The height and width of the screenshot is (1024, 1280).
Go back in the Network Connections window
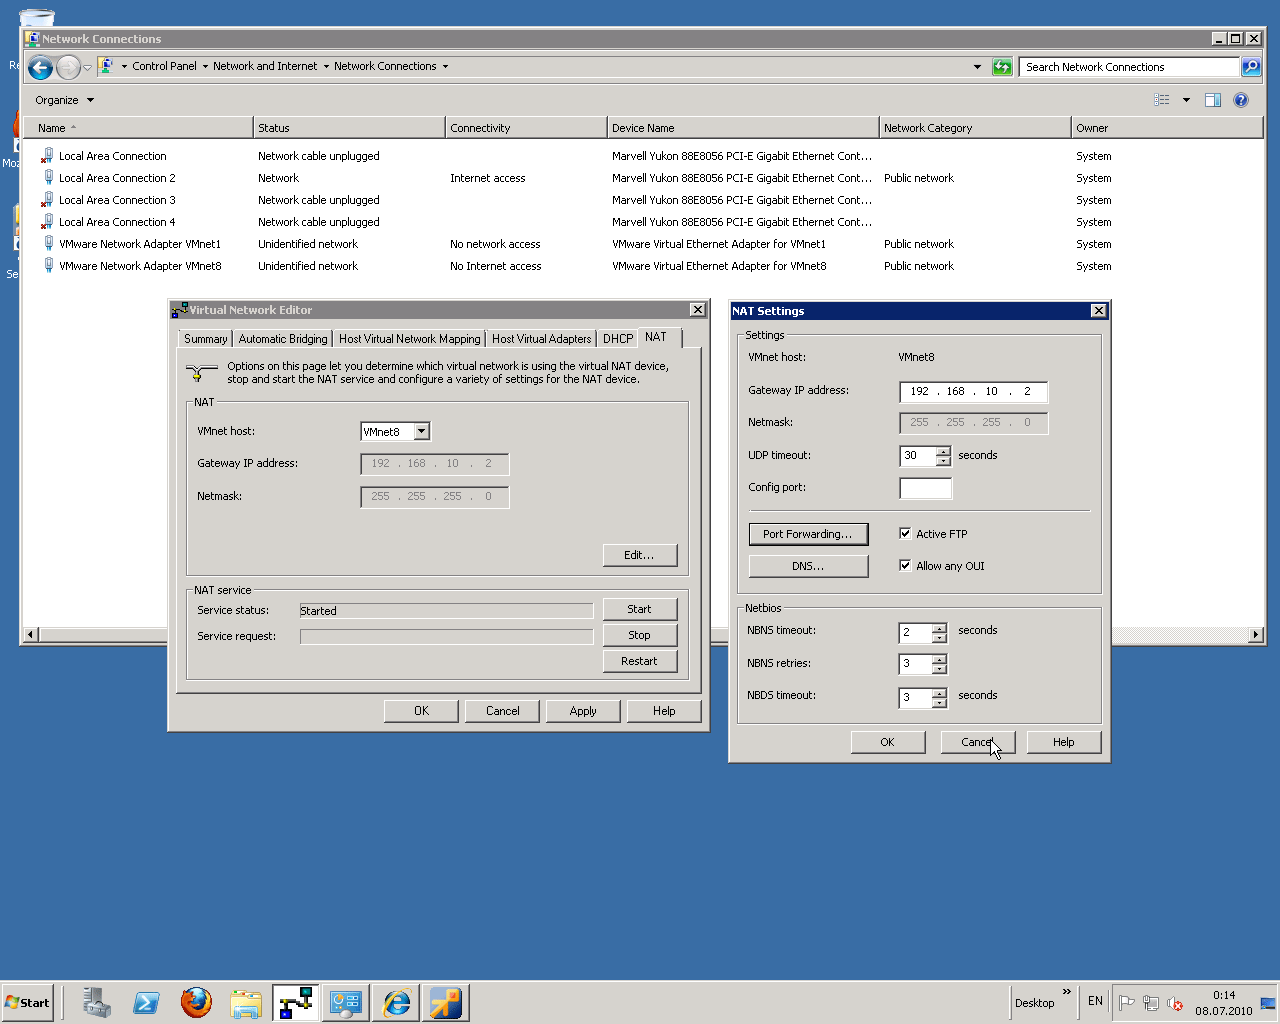click(x=40, y=67)
